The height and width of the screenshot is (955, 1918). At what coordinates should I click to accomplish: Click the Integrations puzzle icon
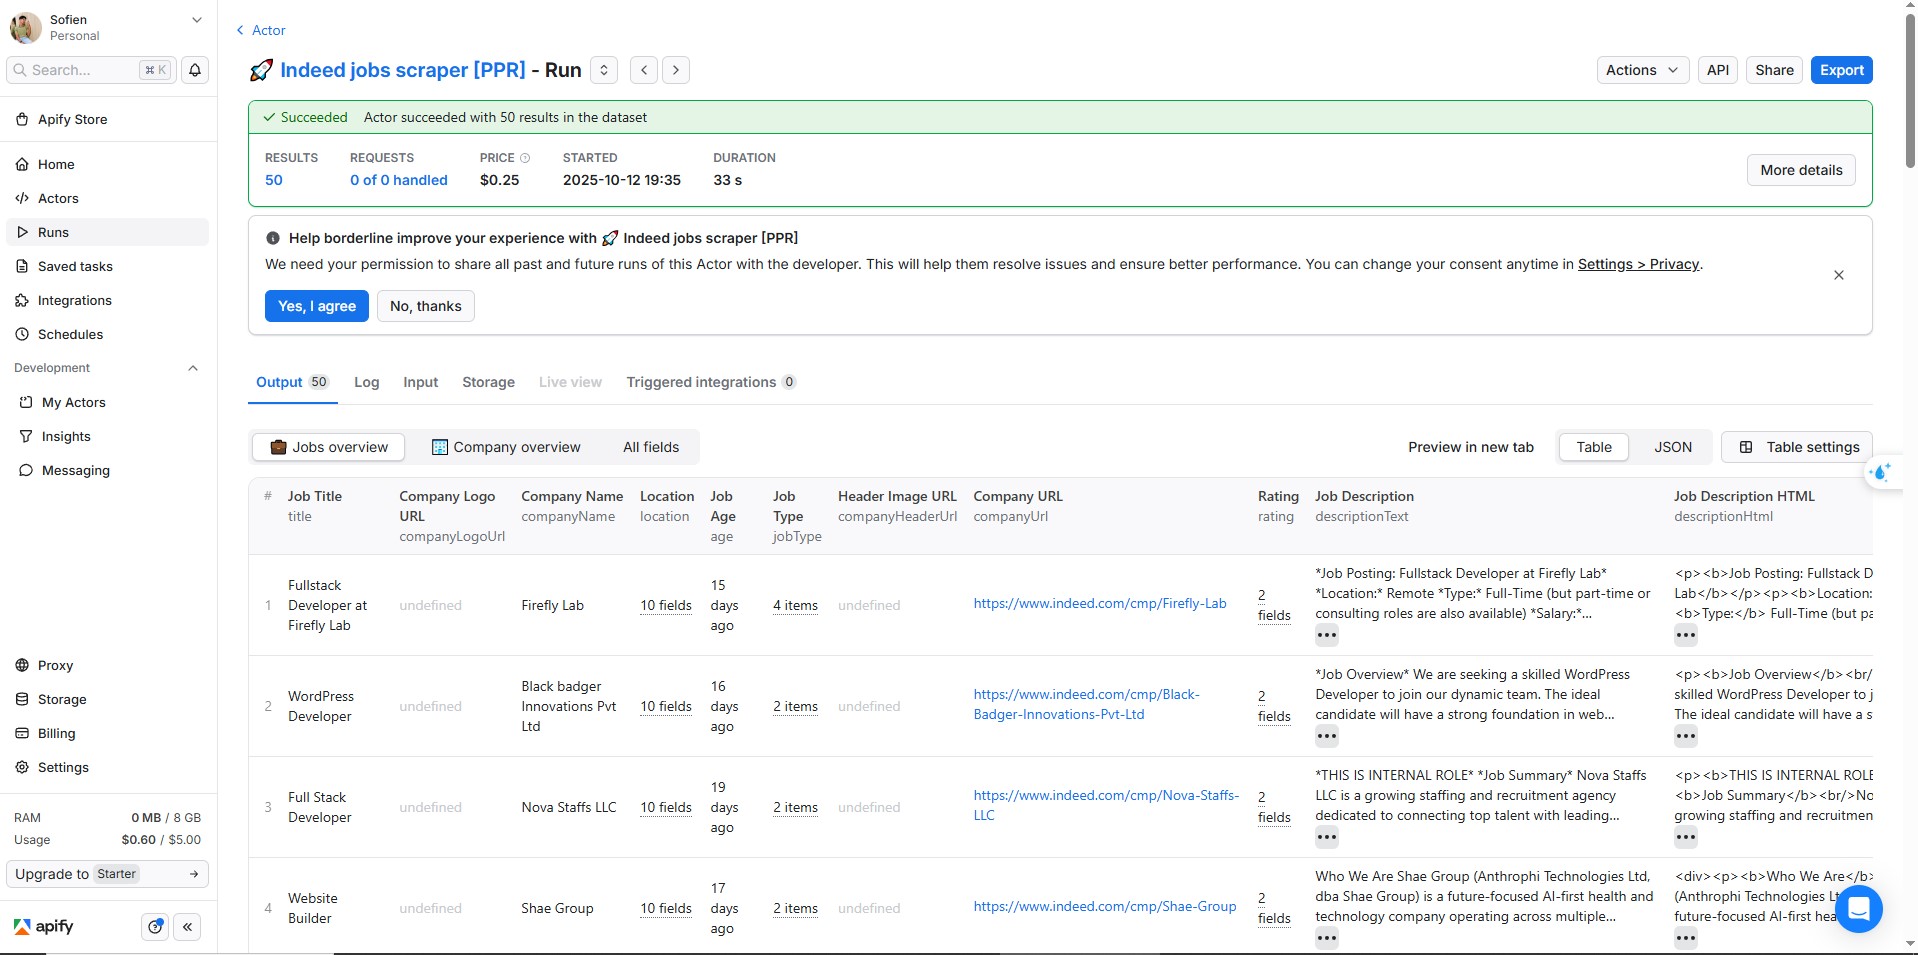[x=23, y=300]
